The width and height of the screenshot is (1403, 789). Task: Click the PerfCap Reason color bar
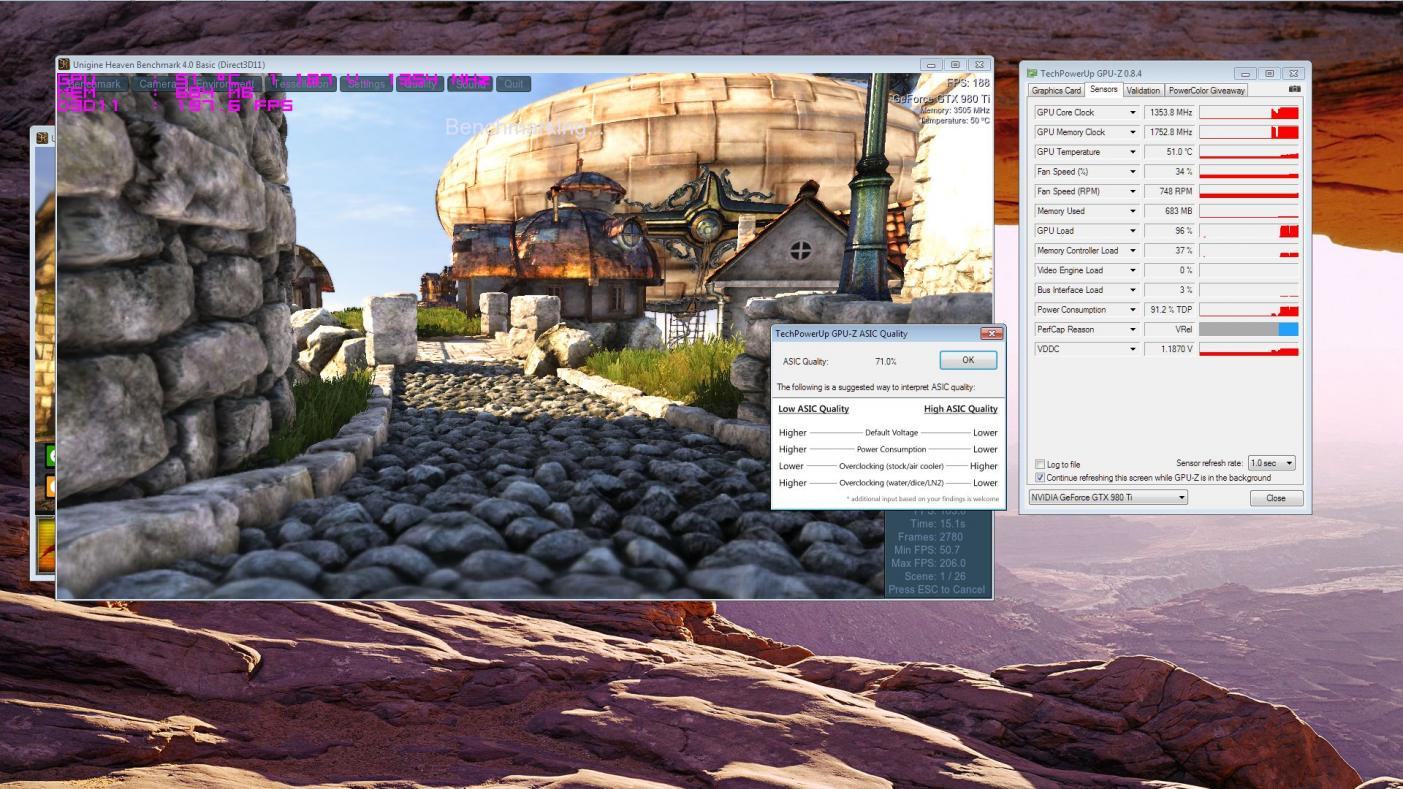(1249, 329)
